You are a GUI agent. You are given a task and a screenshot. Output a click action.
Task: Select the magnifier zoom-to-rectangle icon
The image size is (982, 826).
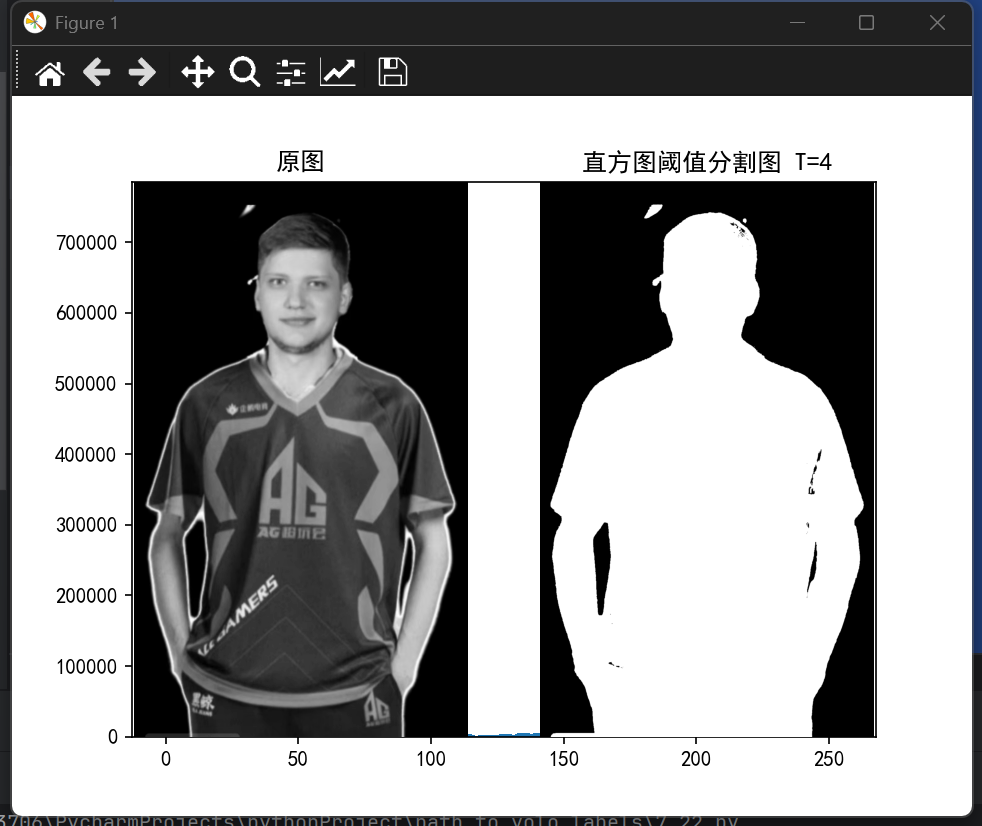coord(245,71)
